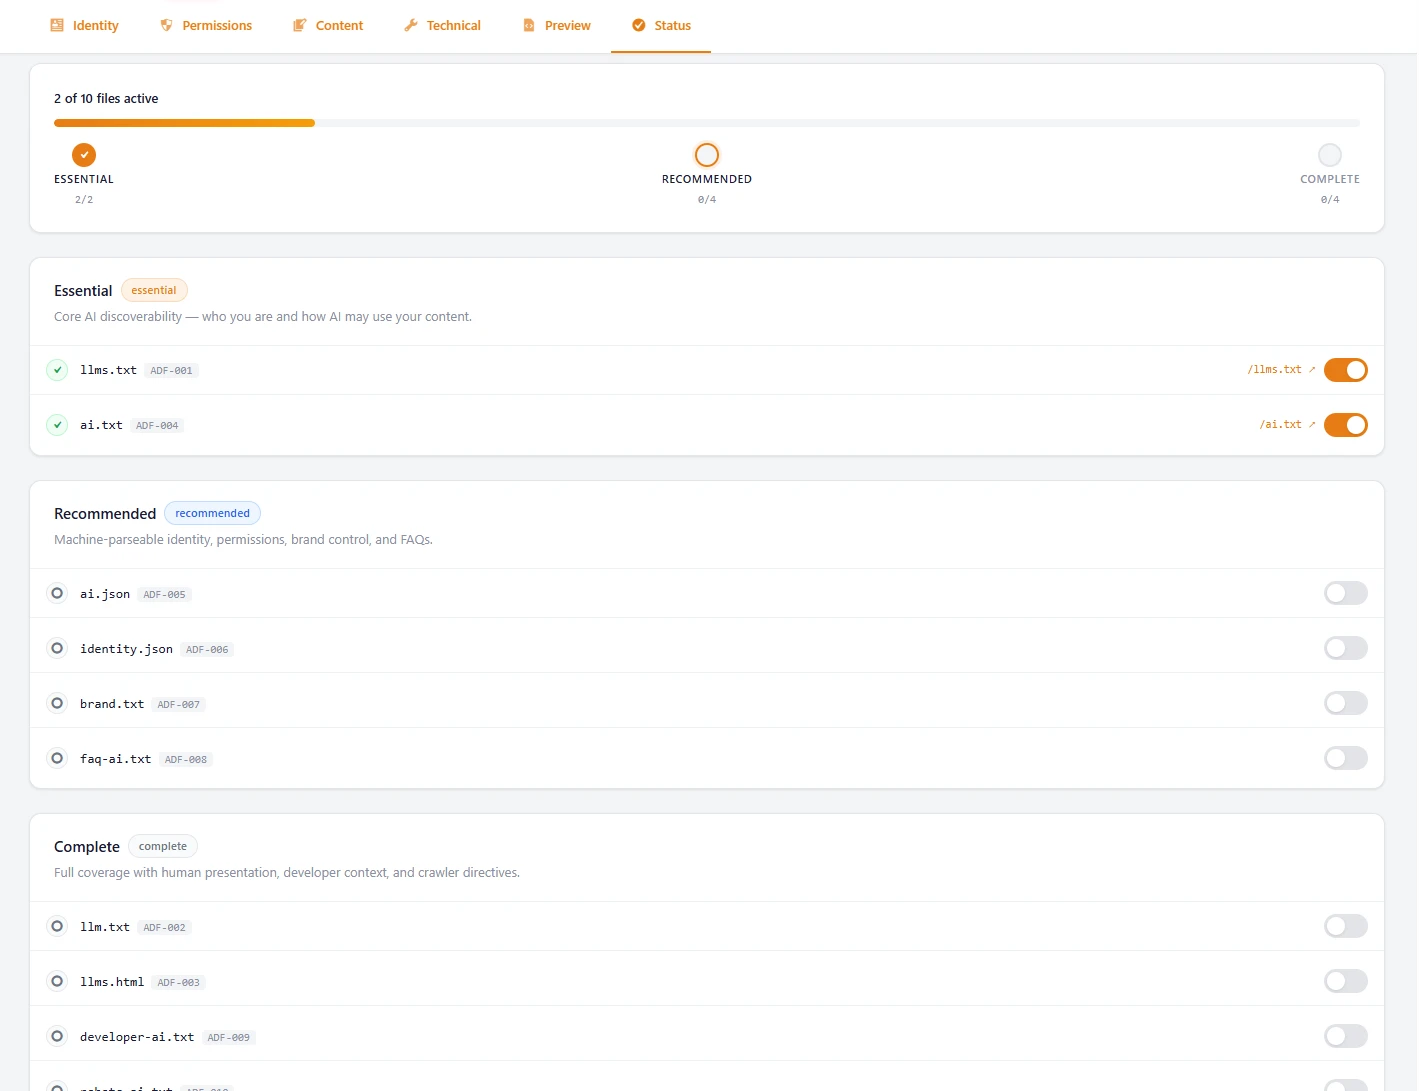Click the status circle beside llms.html
This screenshot has width=1419, height=1091.
57,981
